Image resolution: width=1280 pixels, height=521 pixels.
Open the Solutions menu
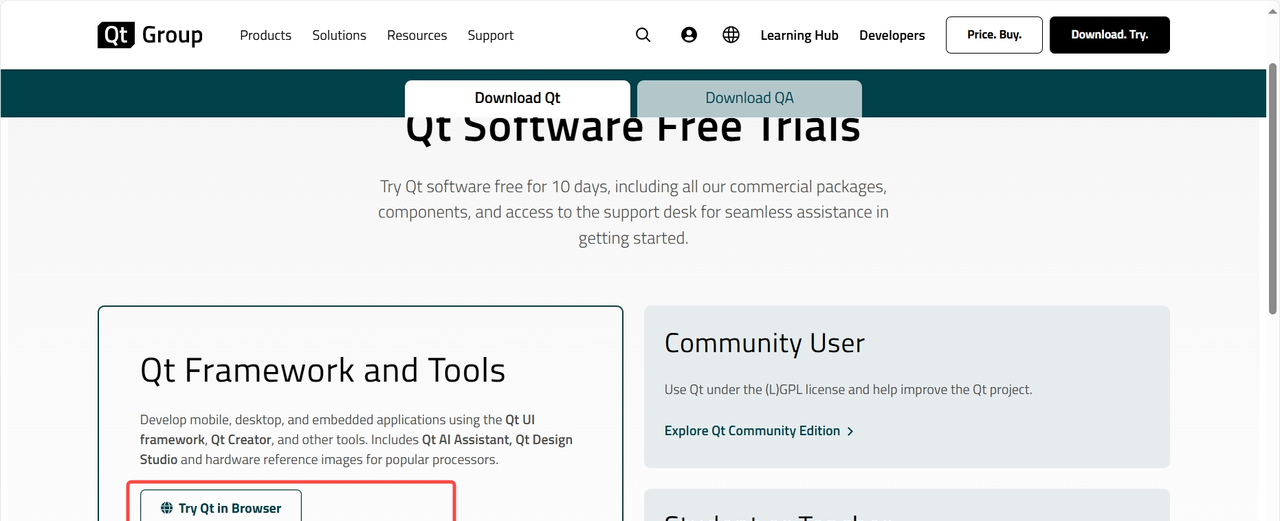point(339,35)
